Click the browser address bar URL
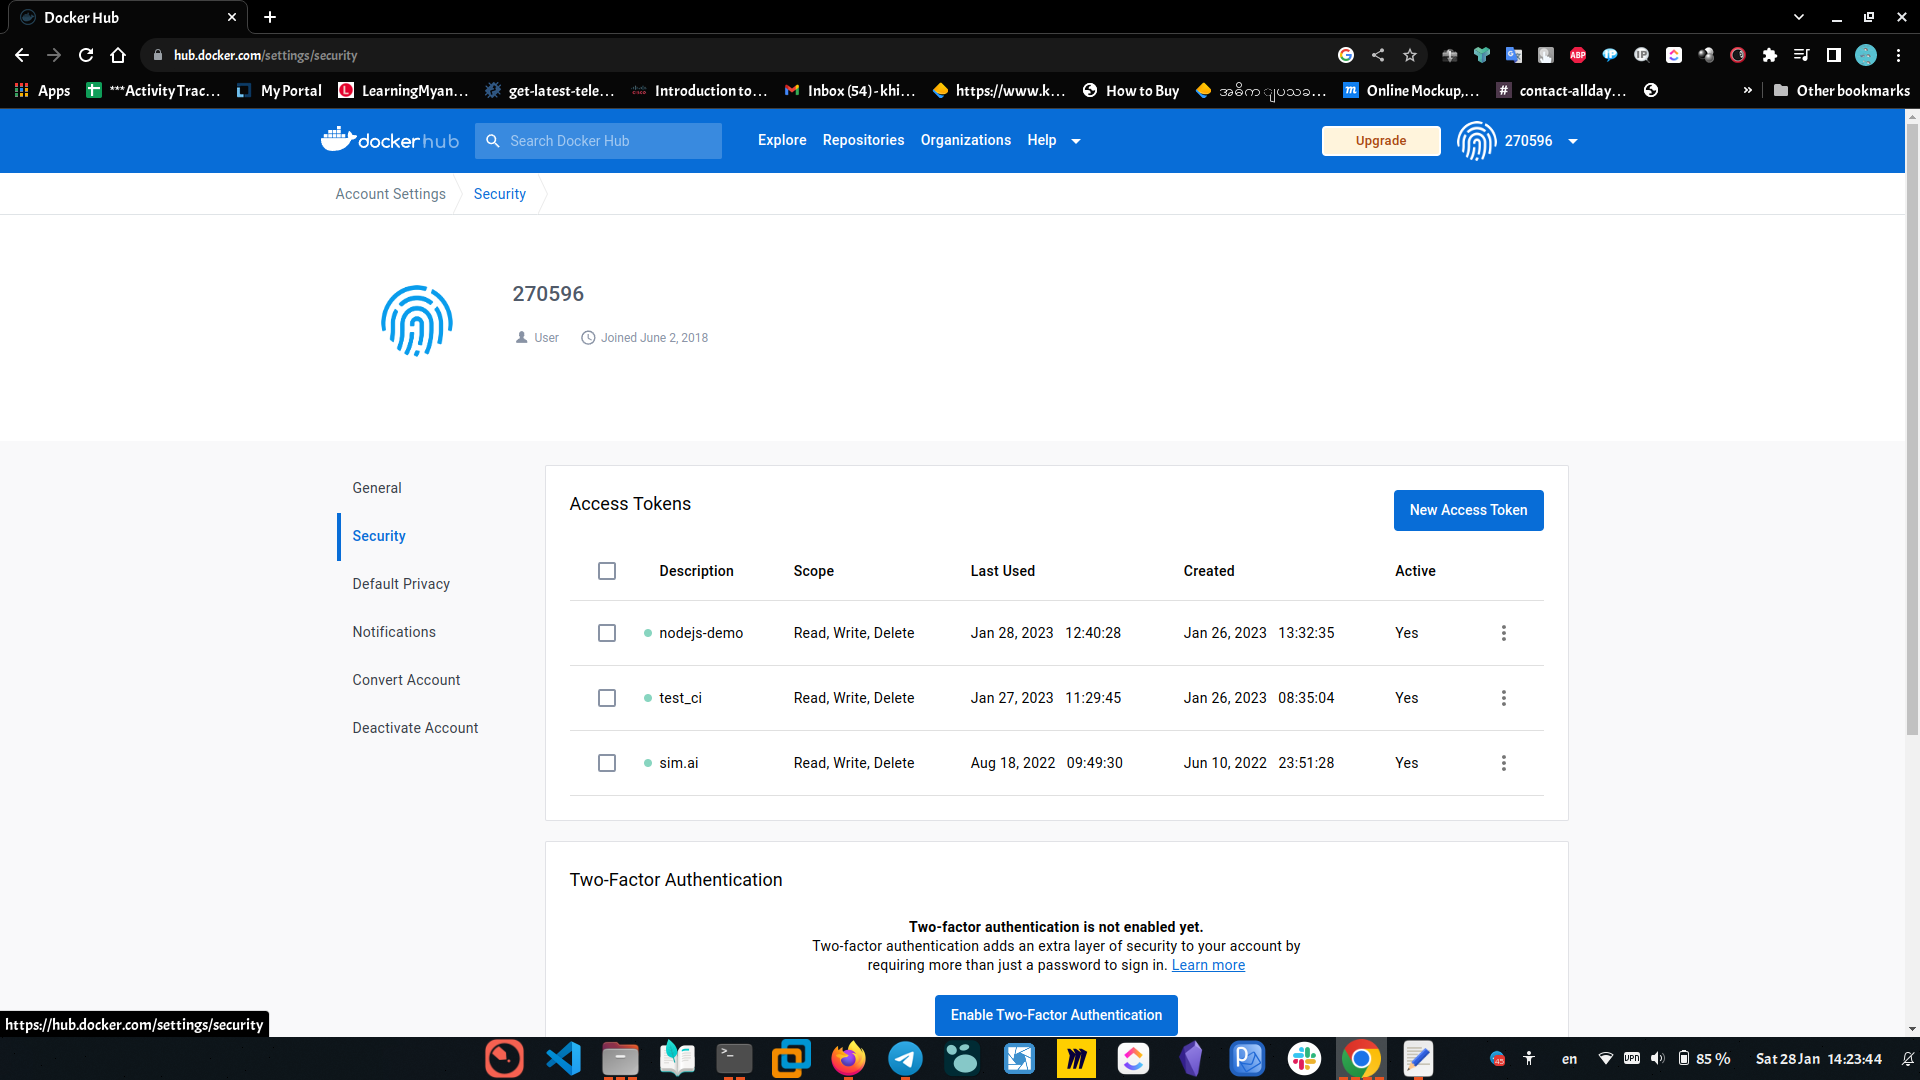Image resolution: width=1920 pixels, height=1080 pixels. click(265, 55)
